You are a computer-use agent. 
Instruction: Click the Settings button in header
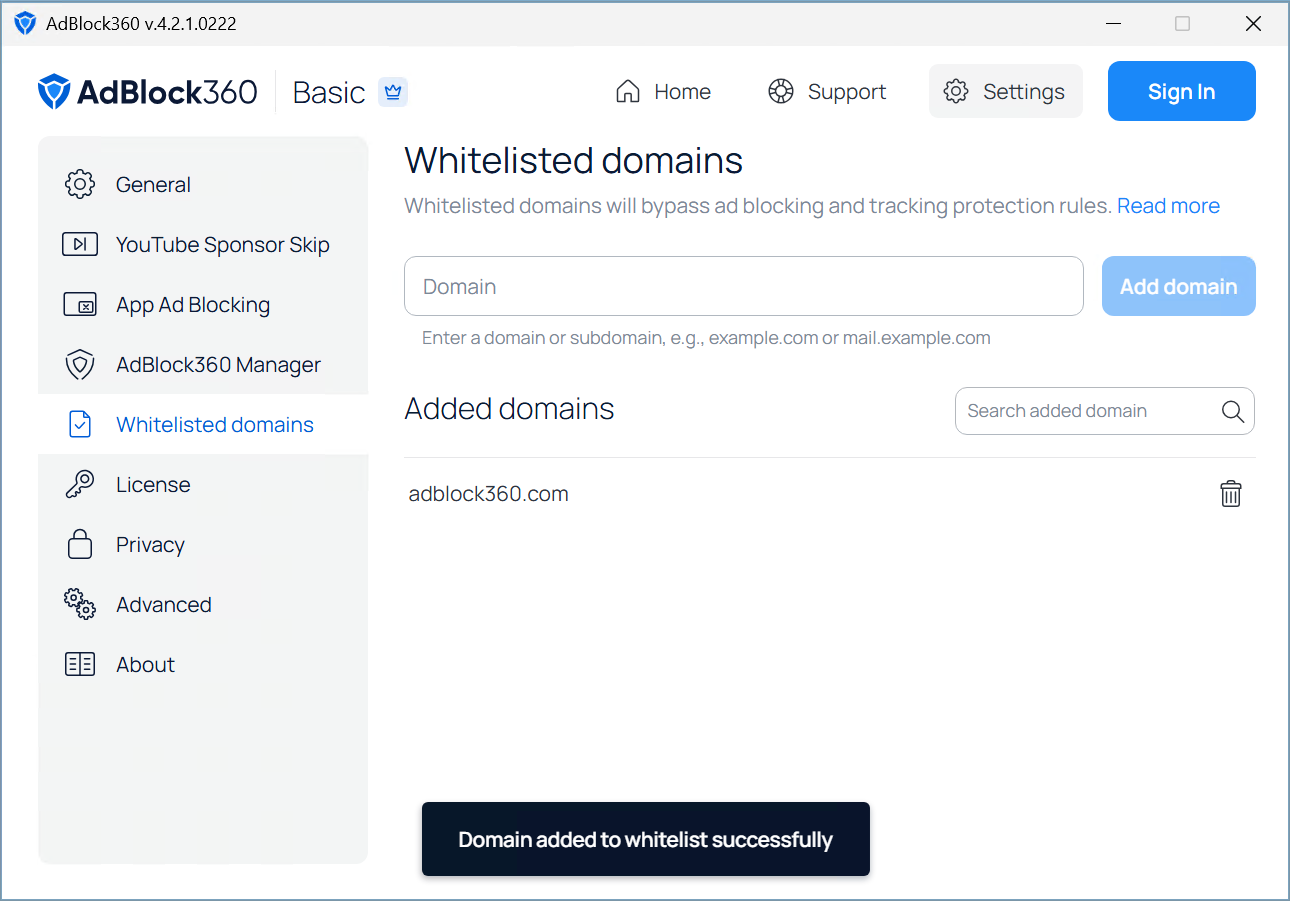point(1006,91)
